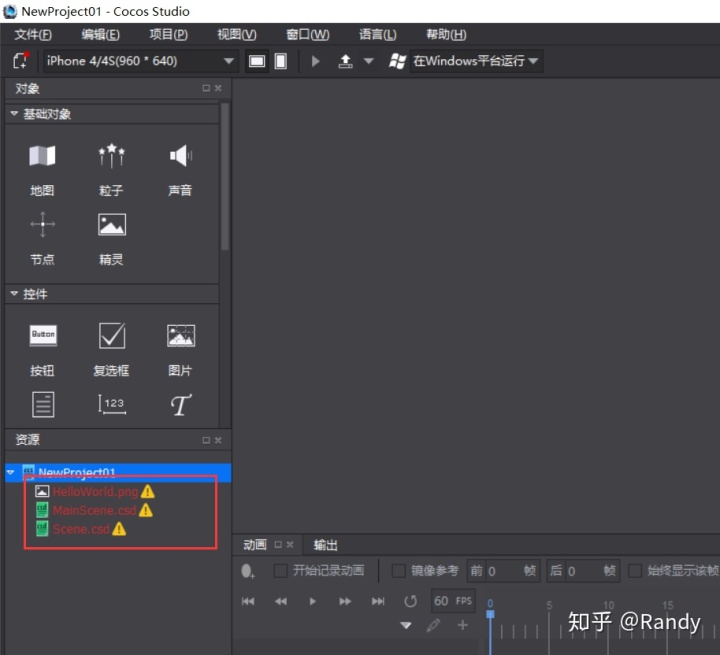Float the 资源 panel
The width and height of the screenshot is (720, 655).
pos(206,440)
